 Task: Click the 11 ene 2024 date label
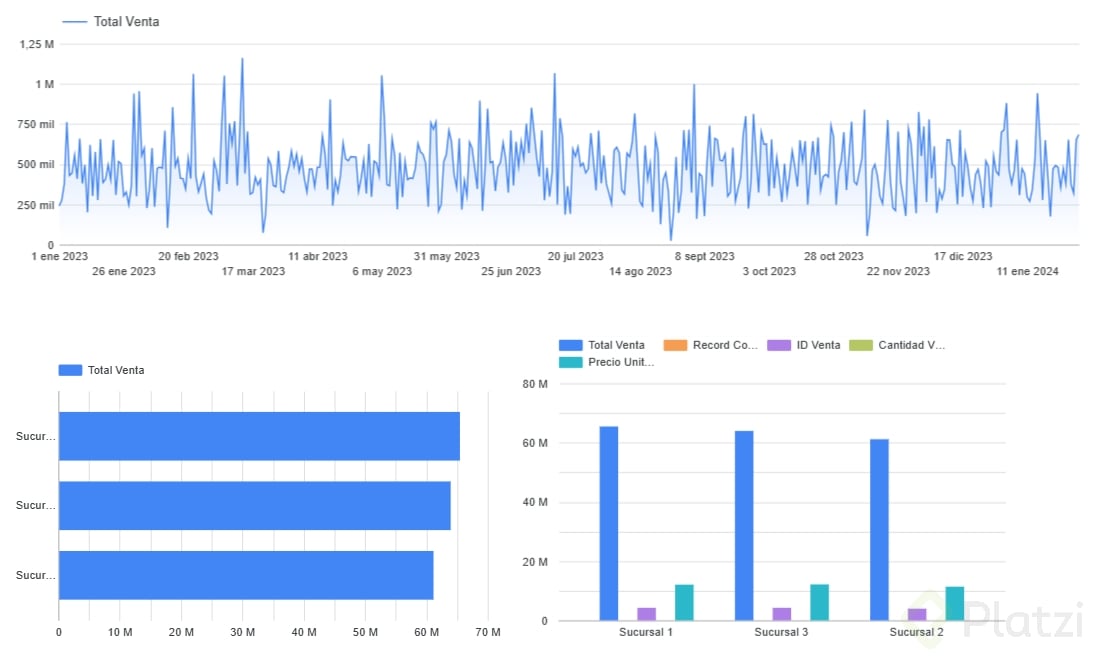tap(1027, 271)
